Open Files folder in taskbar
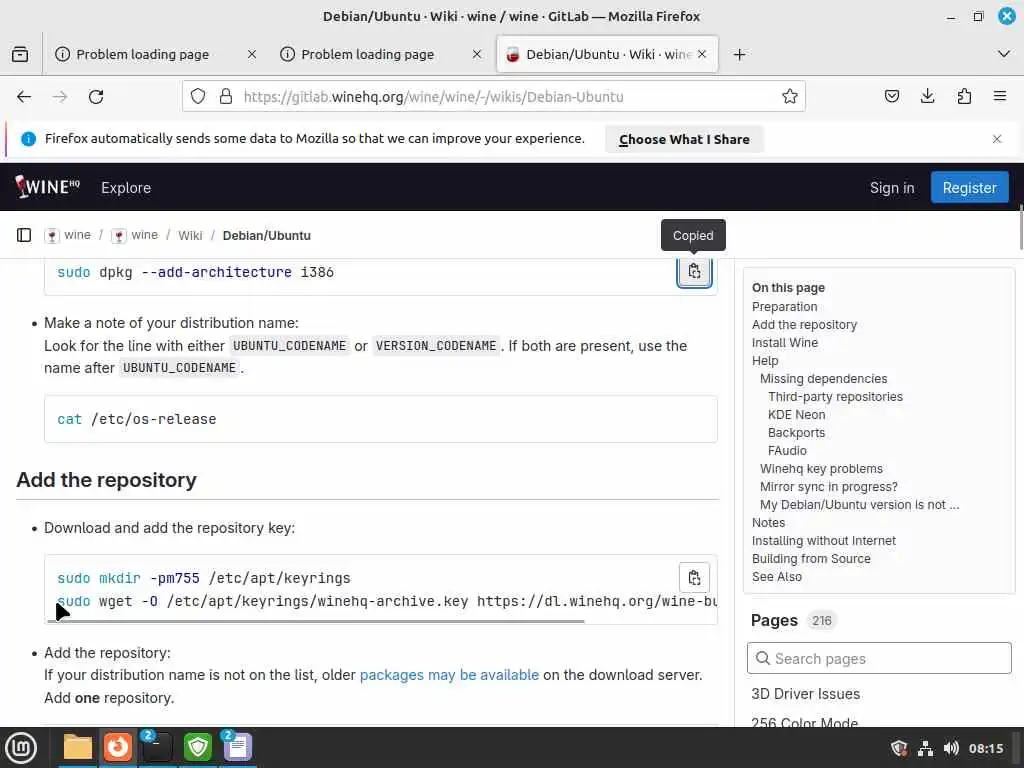The width and height of the screenshot is (1024, 768). (x=78, y=747)
